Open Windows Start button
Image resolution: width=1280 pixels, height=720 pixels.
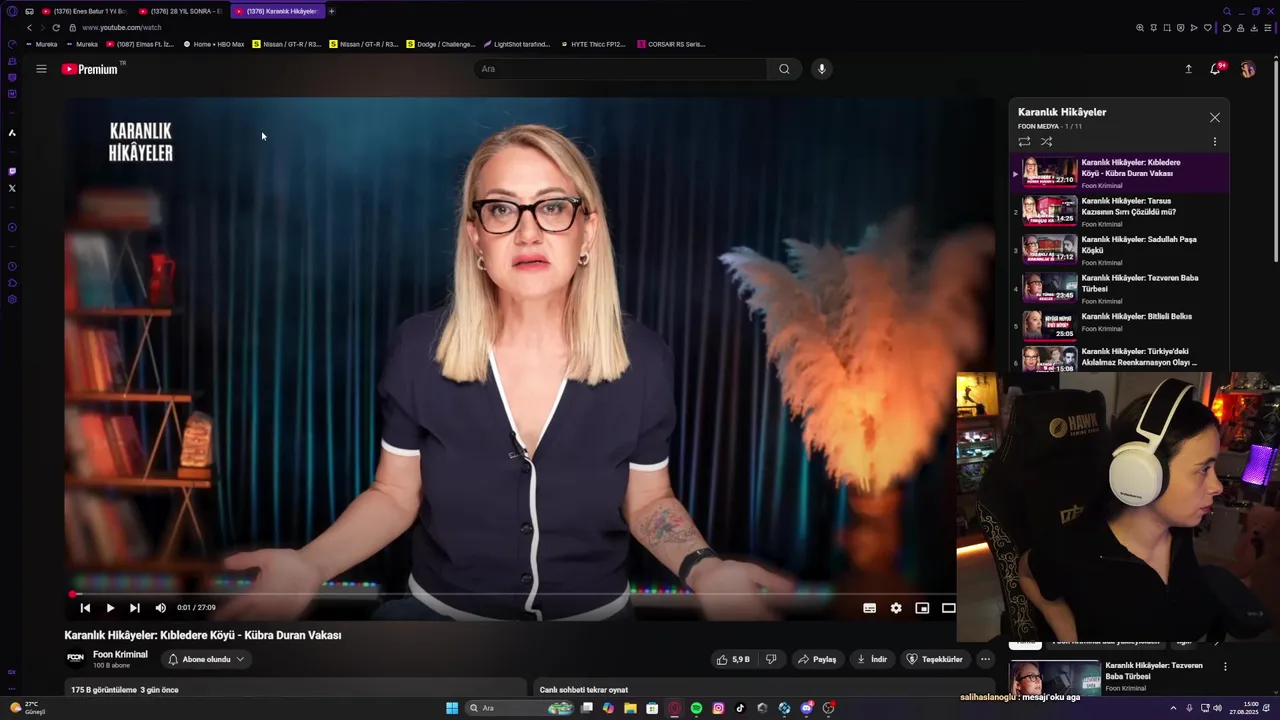click(452, 708)
